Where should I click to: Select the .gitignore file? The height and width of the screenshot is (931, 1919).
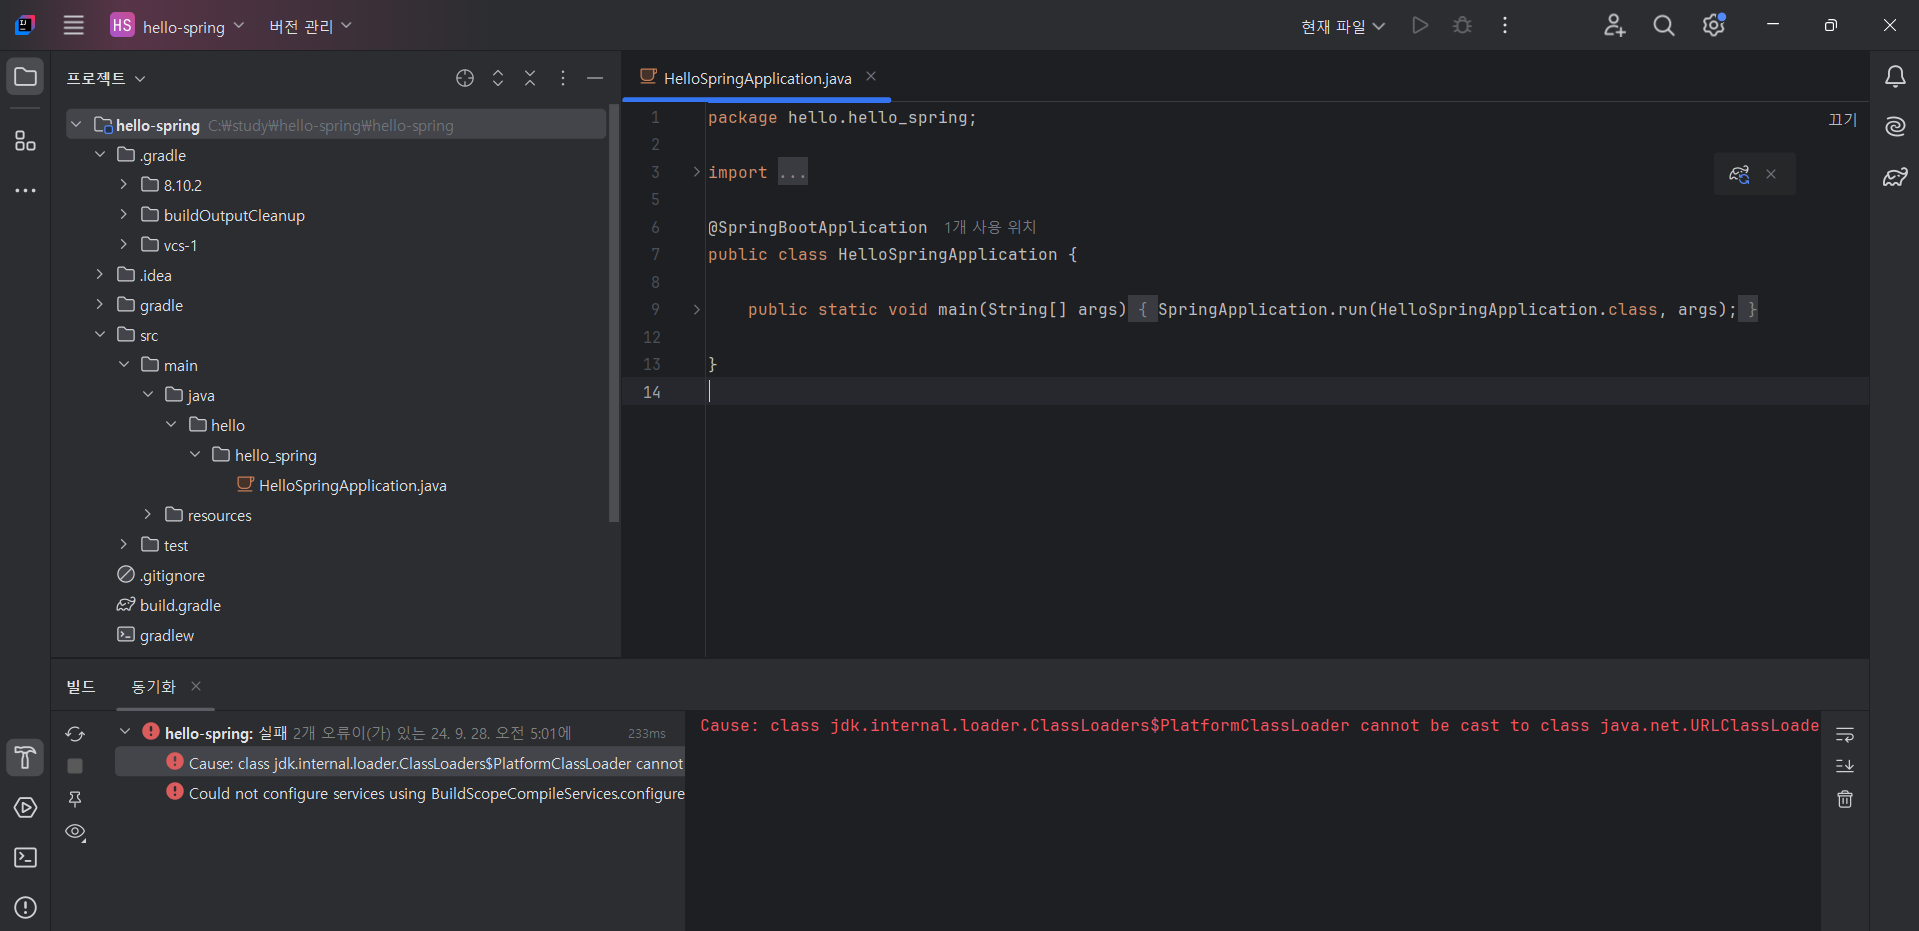172,575
